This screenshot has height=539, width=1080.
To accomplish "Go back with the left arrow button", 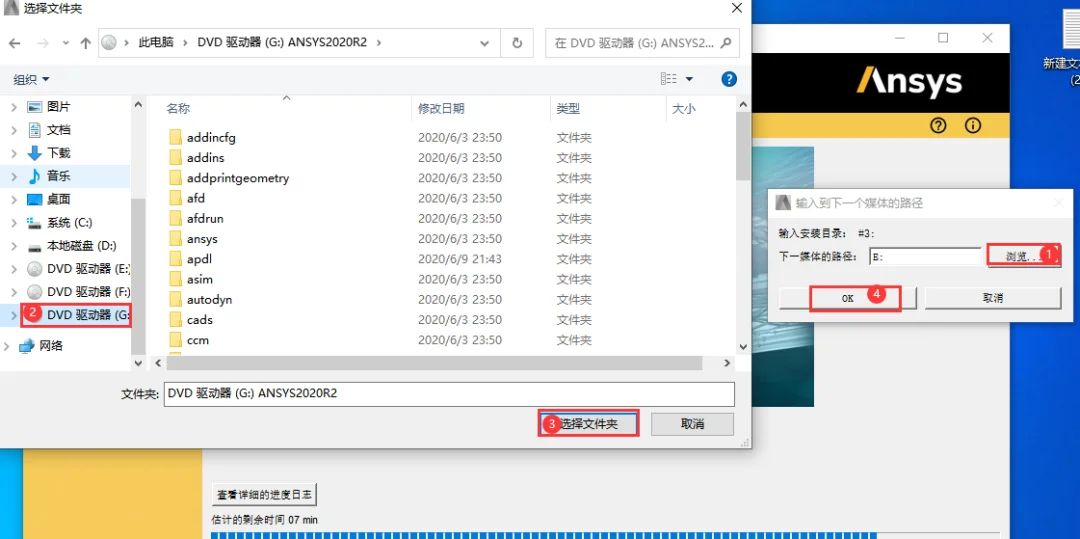I will tap(14, 43).
